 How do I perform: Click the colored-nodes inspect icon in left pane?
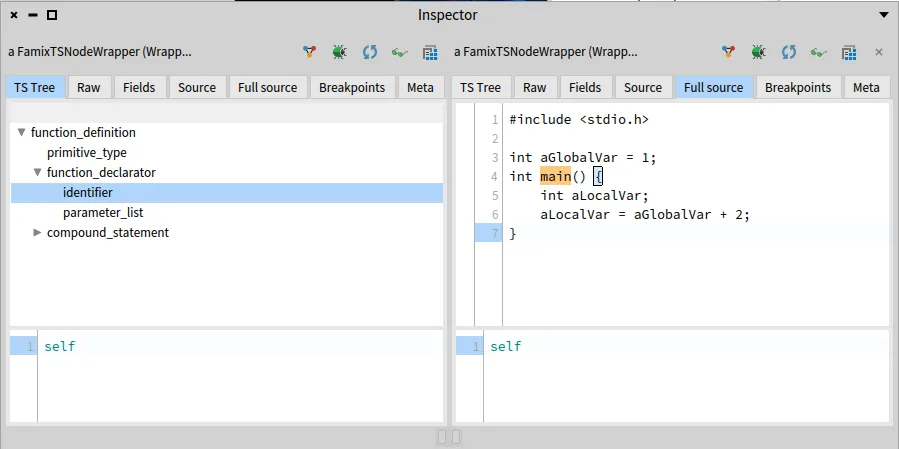310,52
